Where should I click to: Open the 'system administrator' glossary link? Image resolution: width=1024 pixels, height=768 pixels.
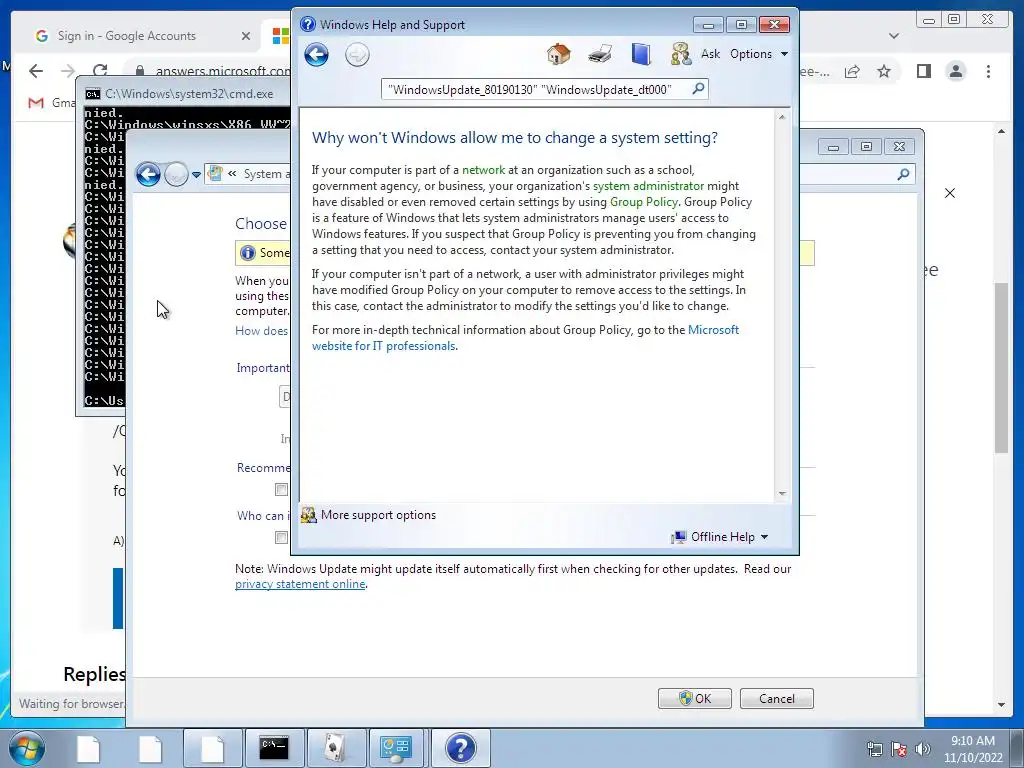[x=648, y=186]
